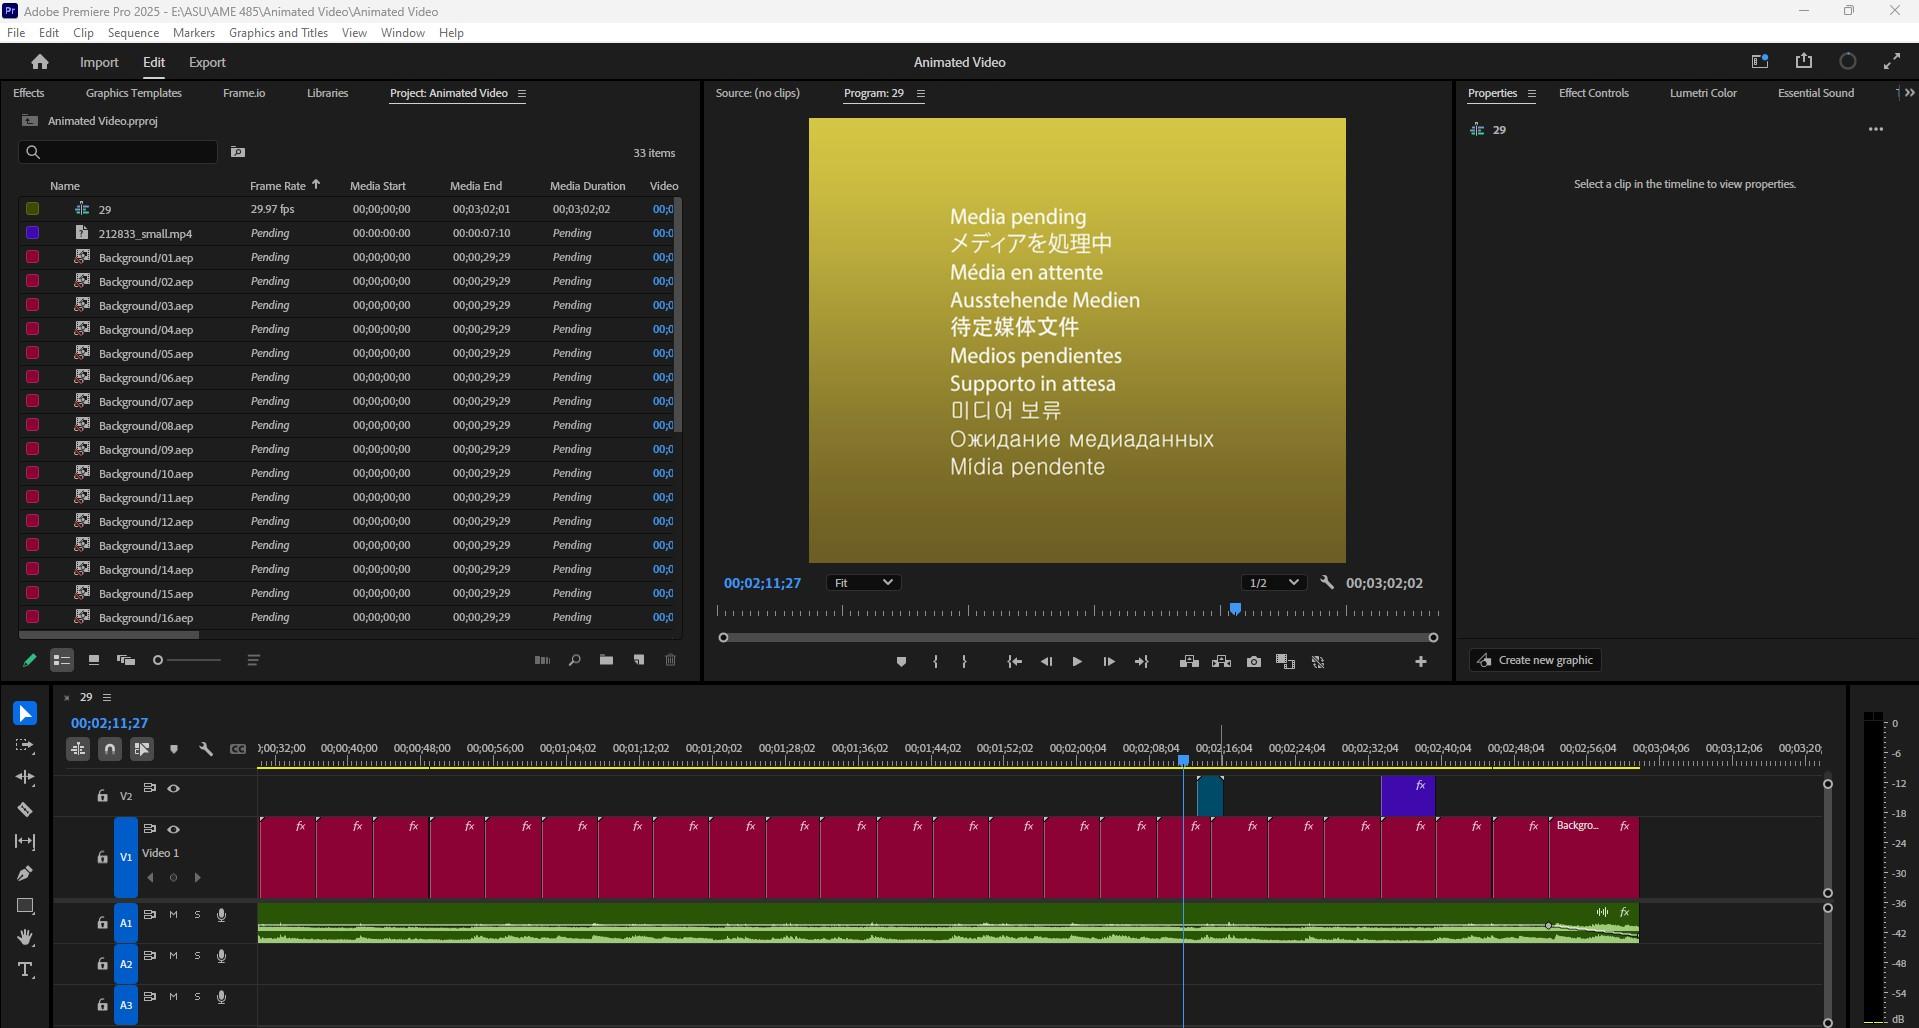Viewport: 1919px width, 1028px height.
Task: Open Program: 29 panel menu
Action: (x=921, y=93)
